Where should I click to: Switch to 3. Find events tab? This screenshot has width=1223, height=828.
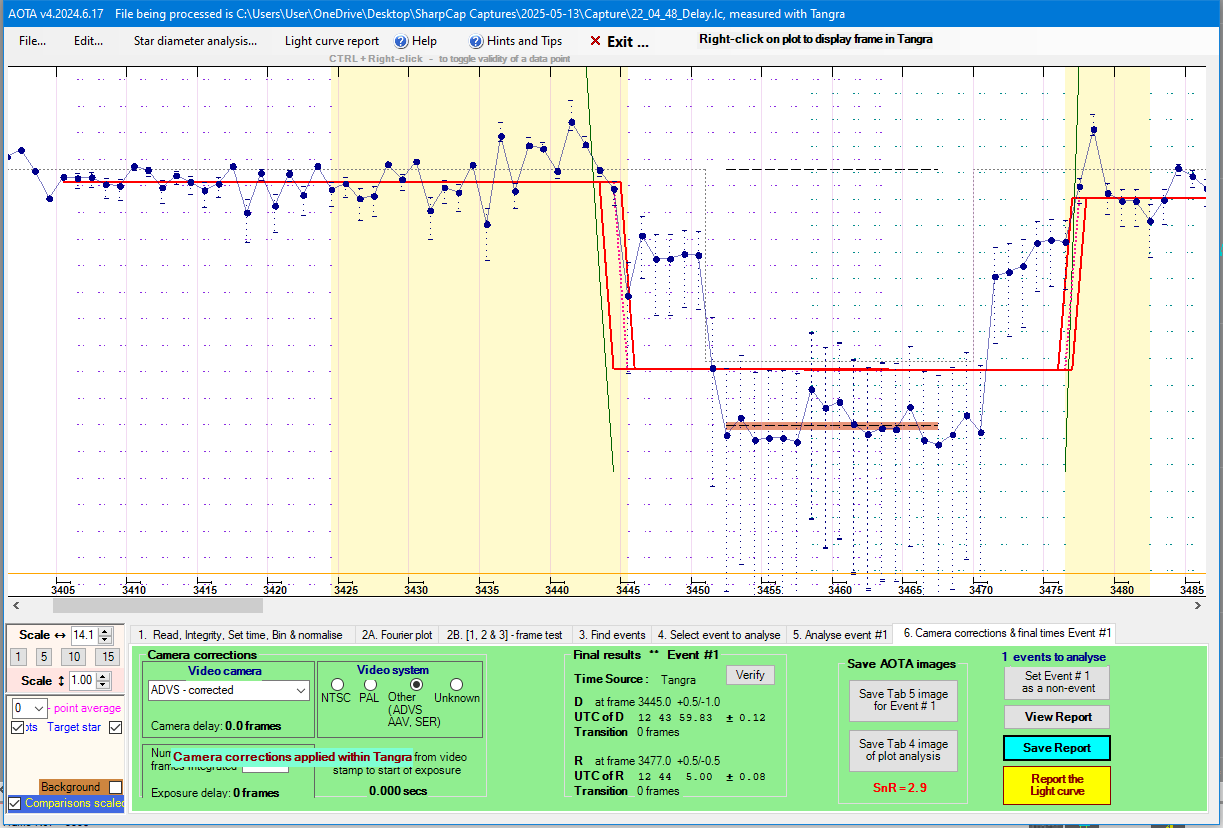pos(612,634)
